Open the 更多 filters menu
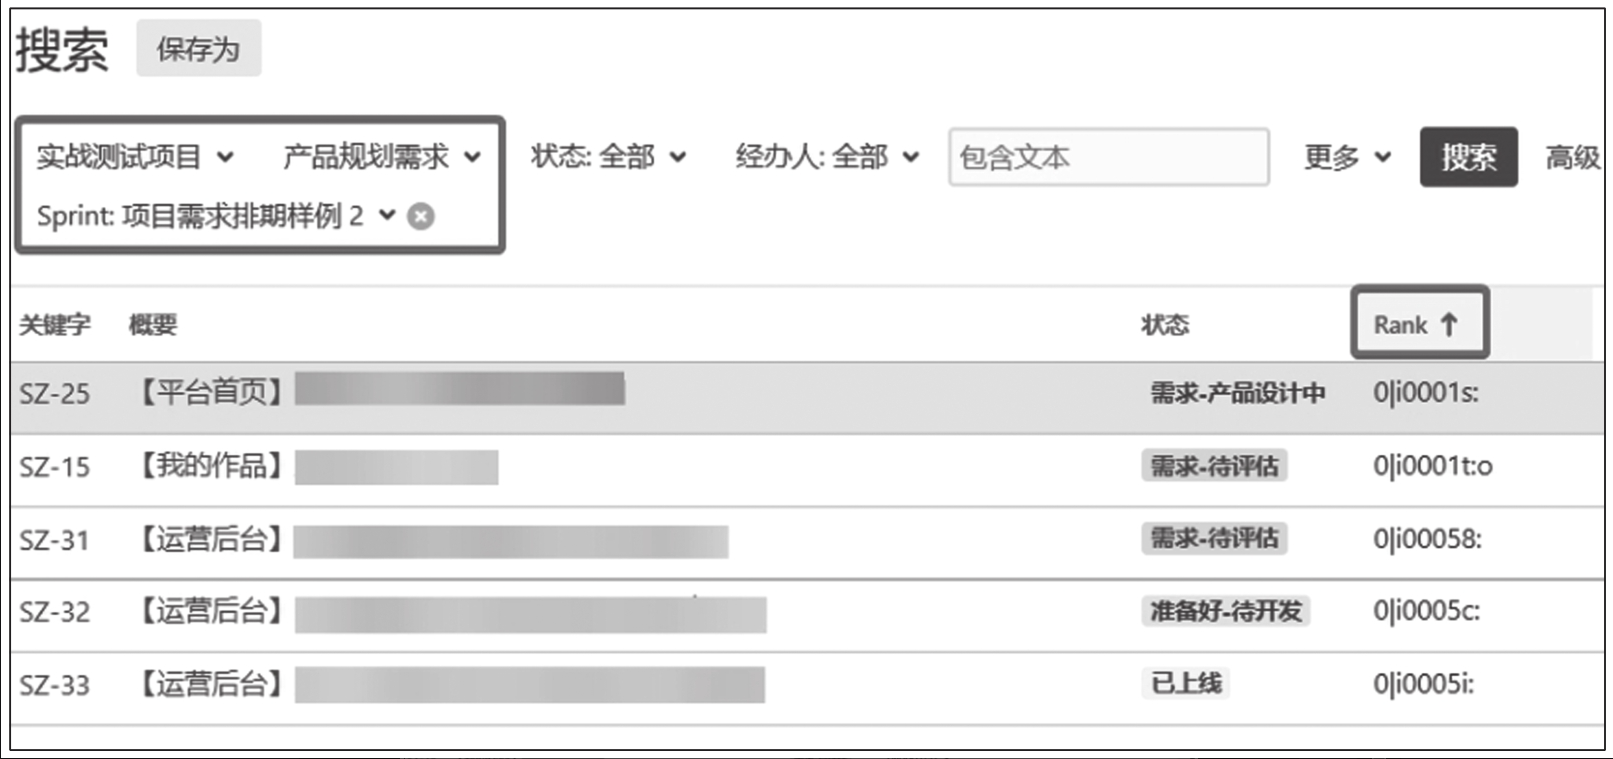The image size is (1613, 759). pos(1347,157)
